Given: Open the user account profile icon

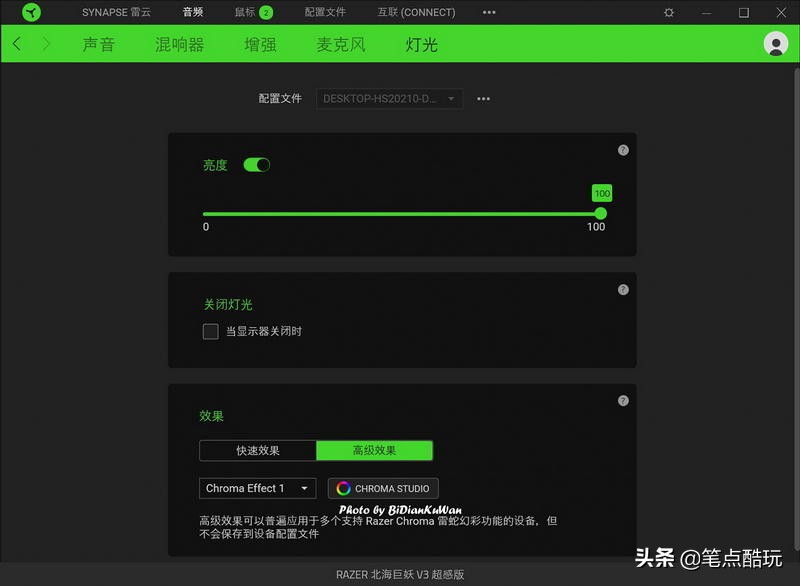Looking at the screenshot, I should 775,44.
